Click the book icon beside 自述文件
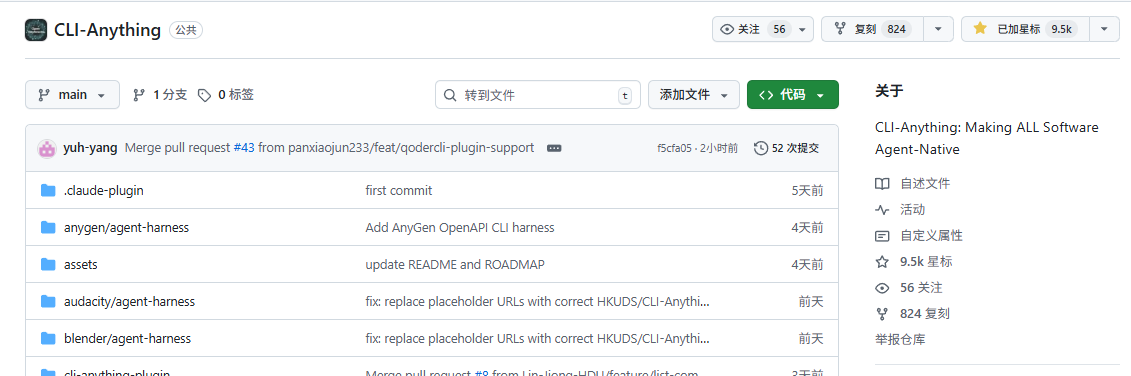Image resolution: width=1131 pixels, height=376 pixels. tap(881, 184)
